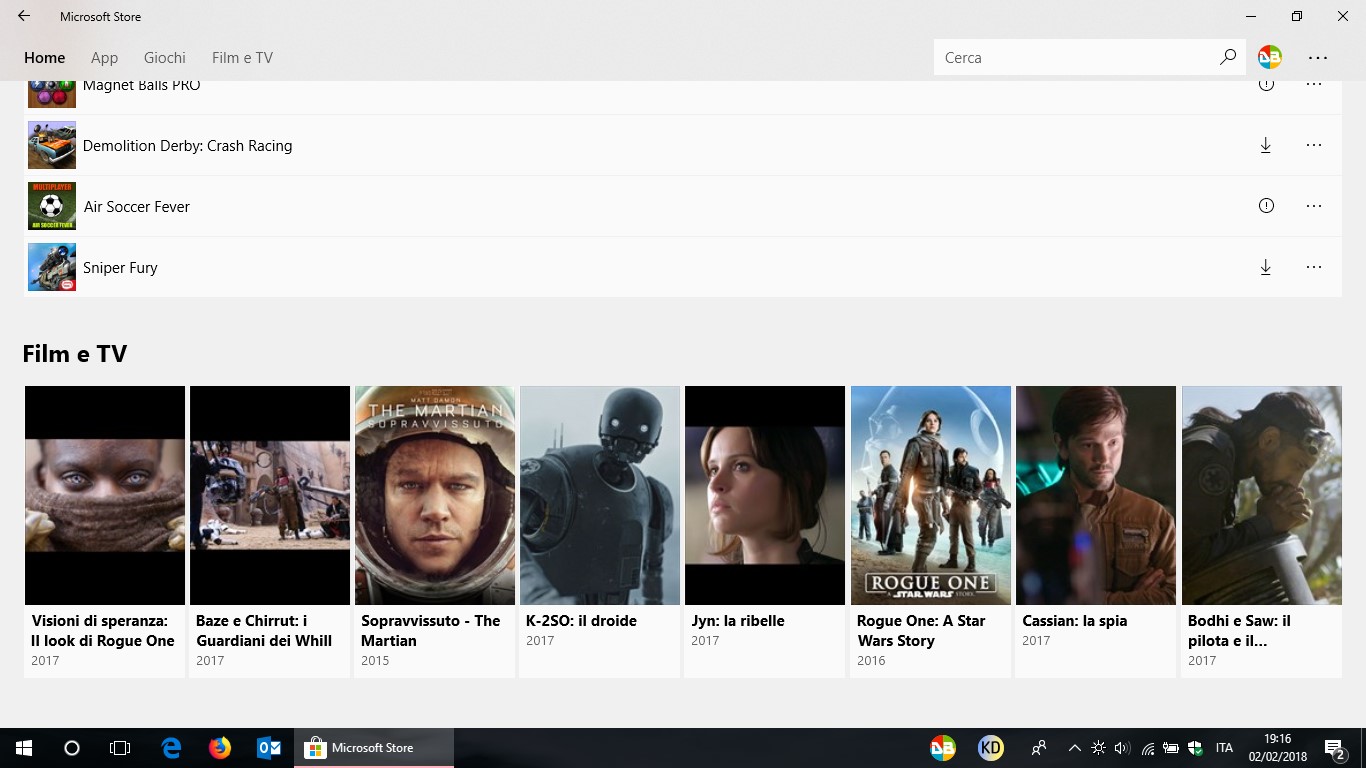The height and width of the screenshot is (768, 1366).
Task: Click the brightness sun icon in tray
Action: coord(1099,748)
